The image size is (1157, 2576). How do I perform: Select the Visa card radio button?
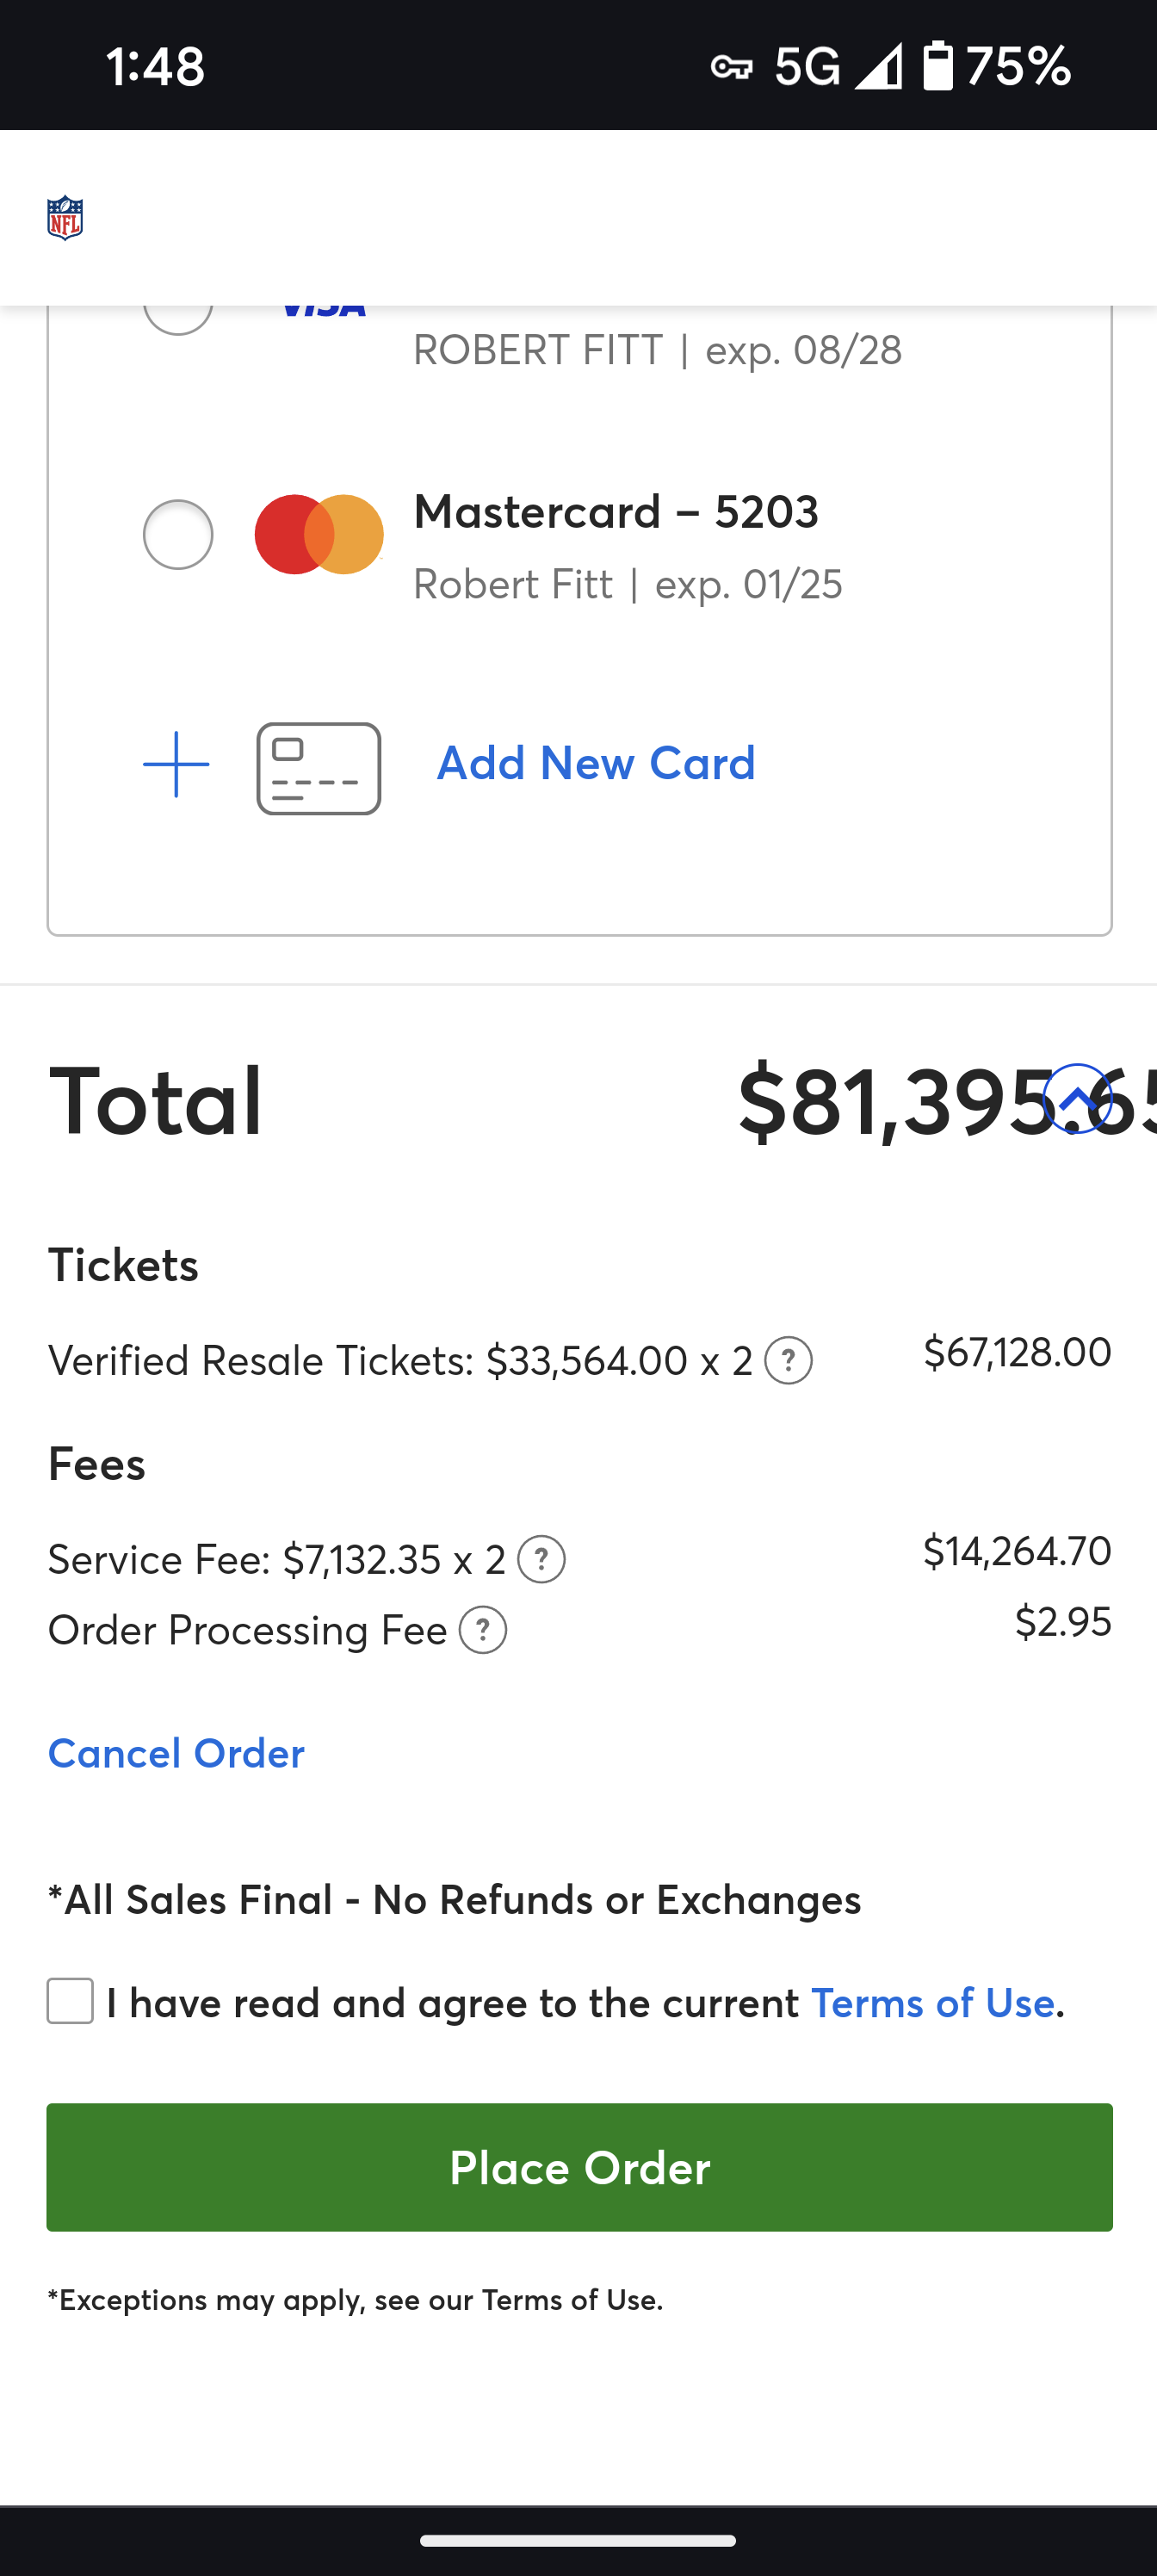(178, 312)
